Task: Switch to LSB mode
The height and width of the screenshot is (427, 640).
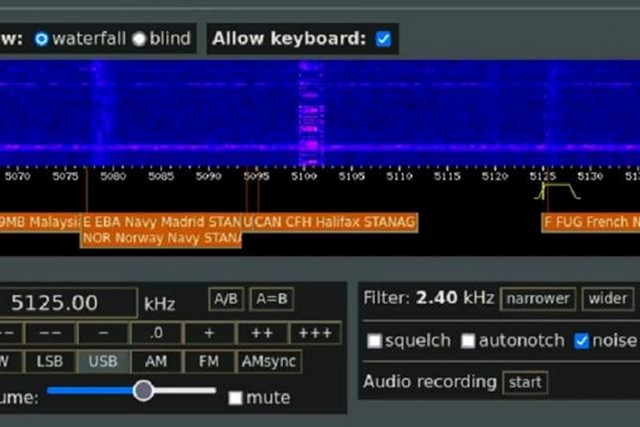Action: pos(49,362)
